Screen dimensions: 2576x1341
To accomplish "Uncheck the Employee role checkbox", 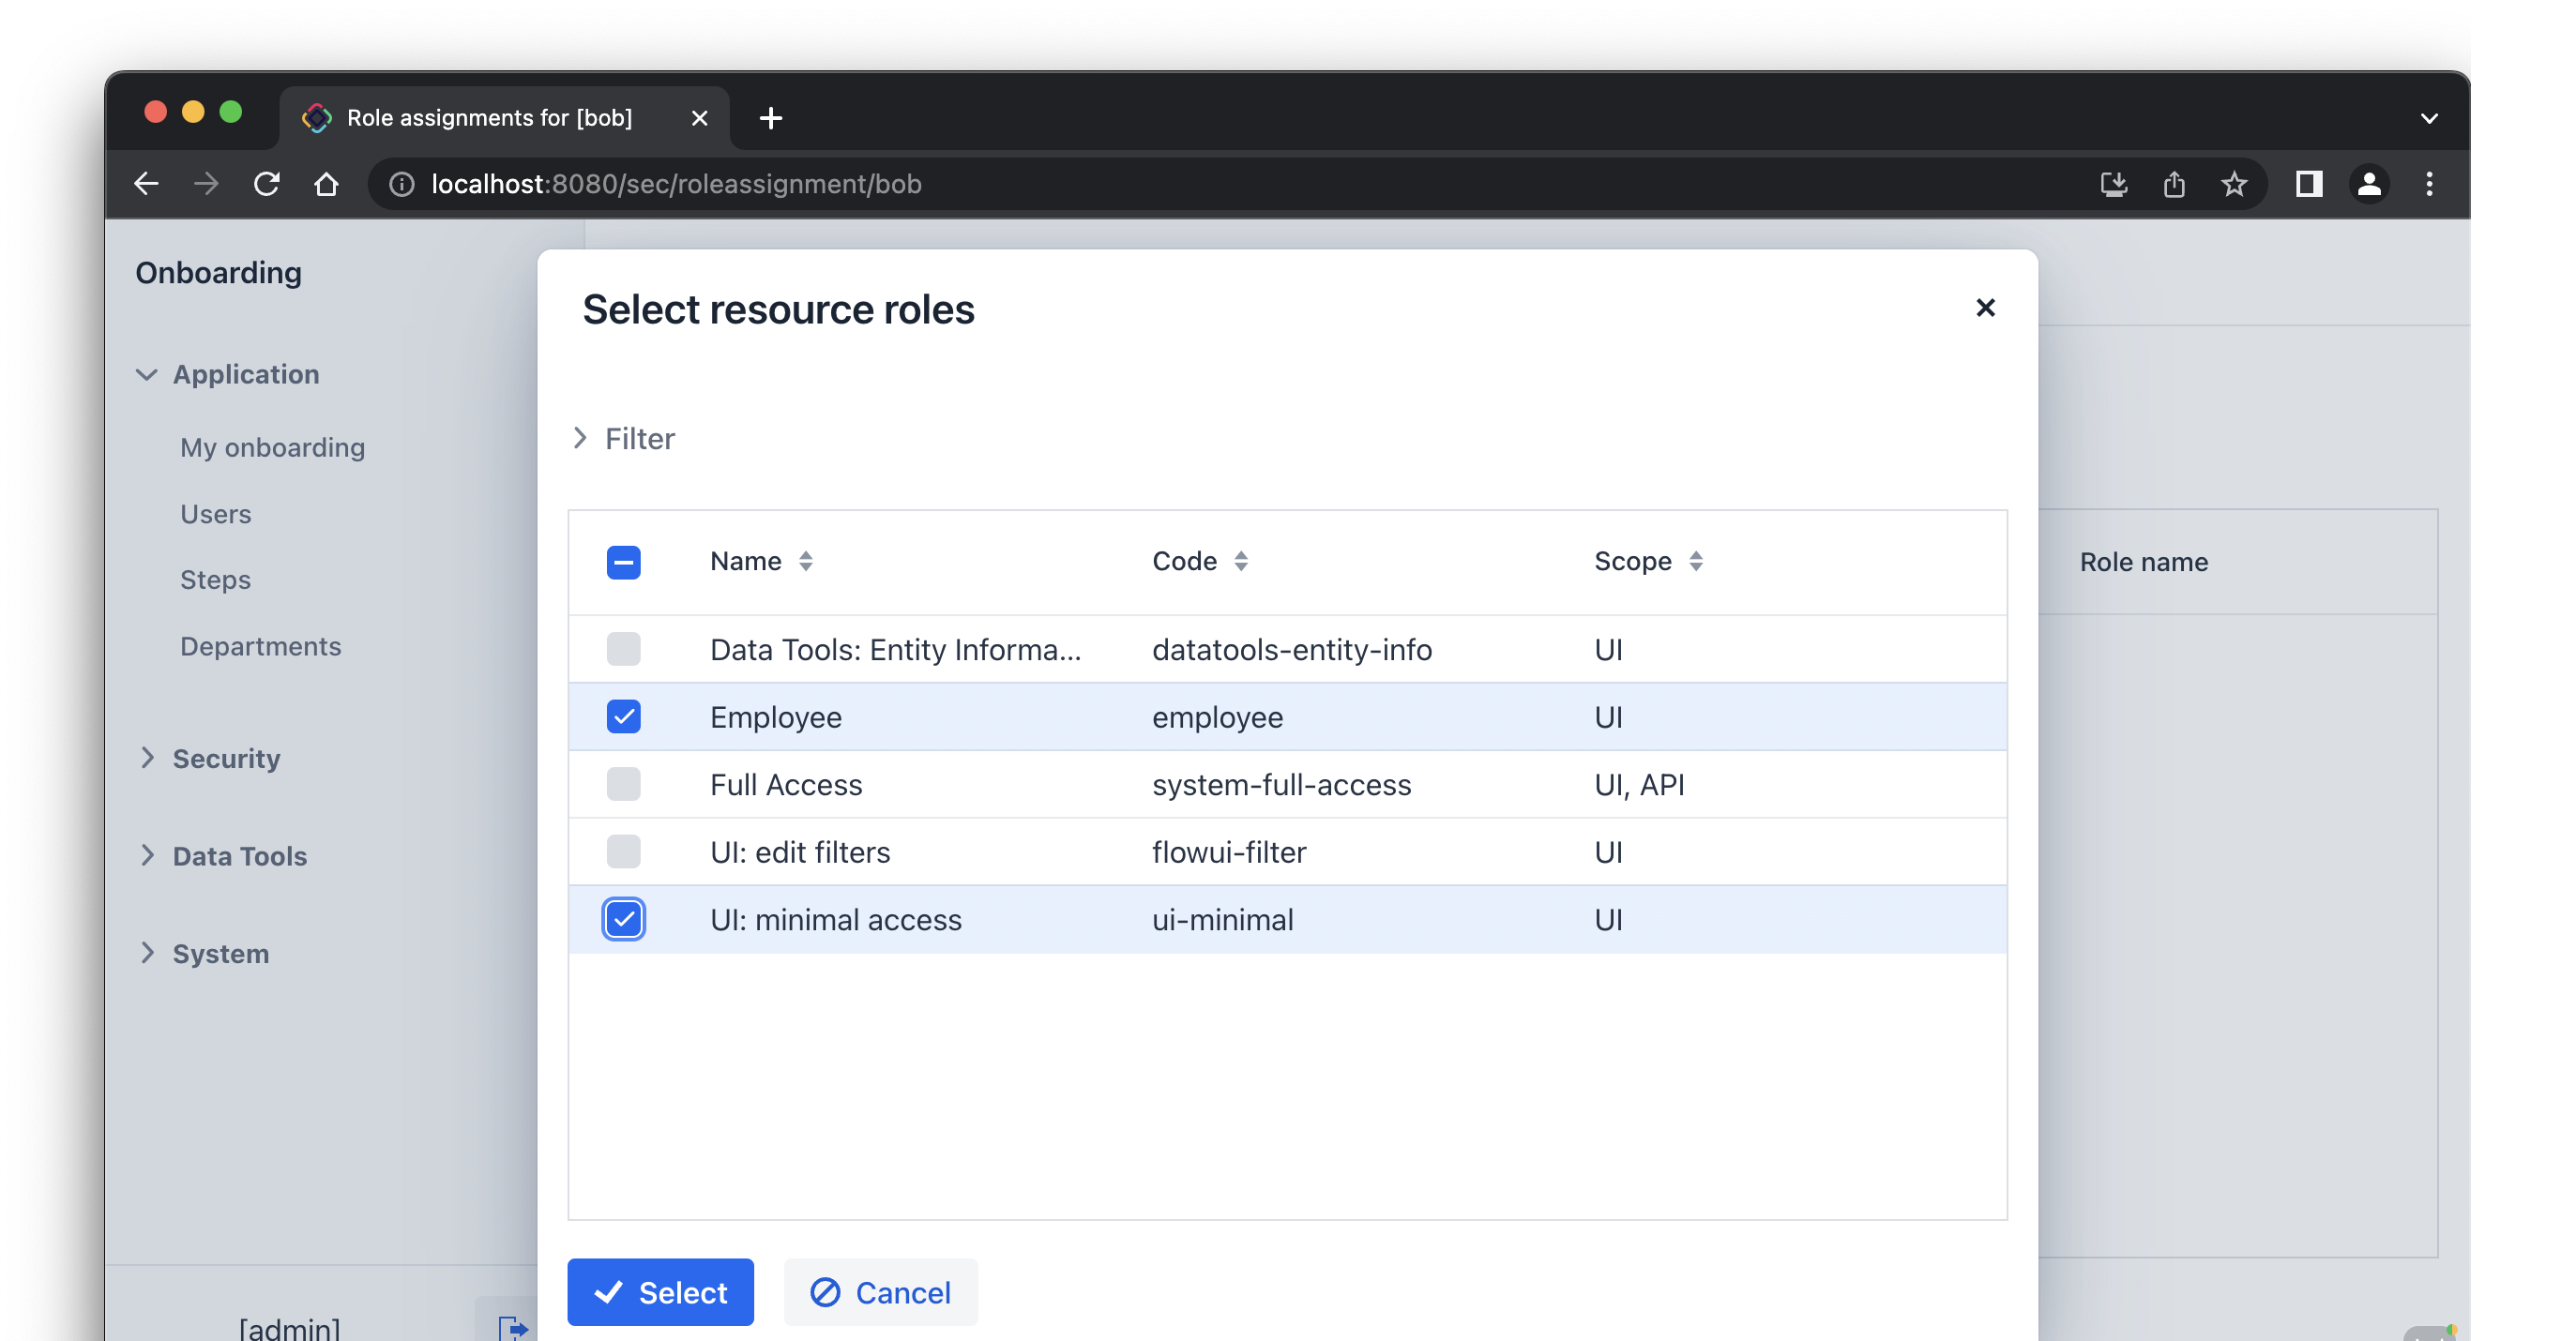I will 624,717.
